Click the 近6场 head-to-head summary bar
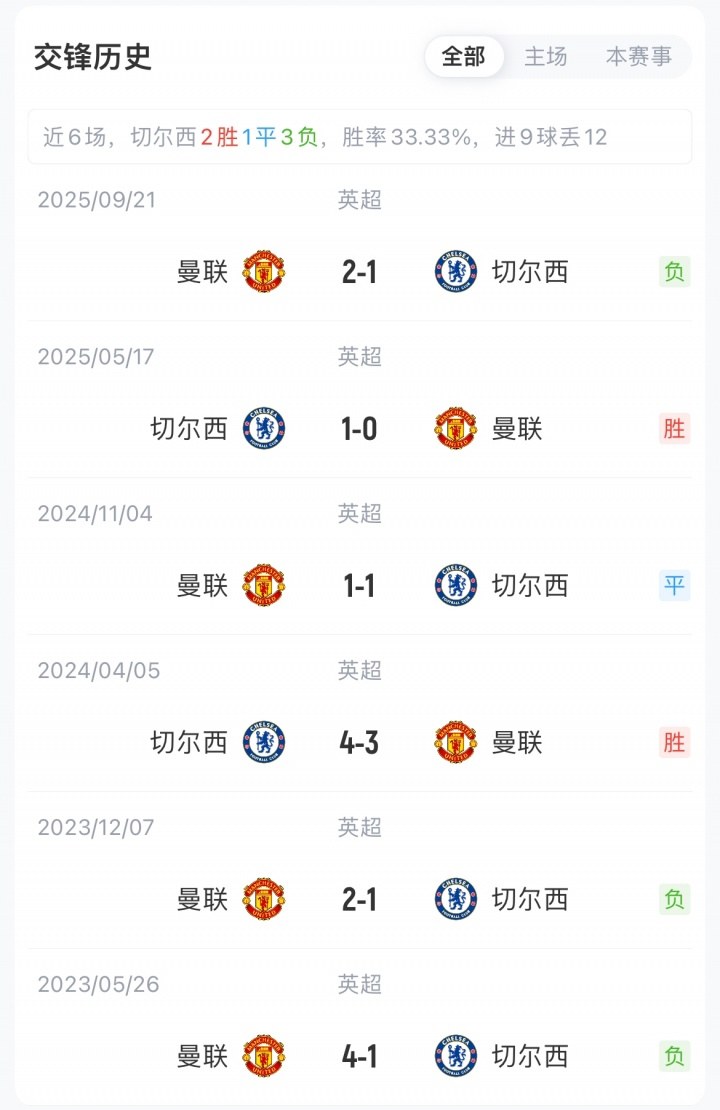Image resolution: width=720 pixels, height=1110 pixels. point(359,137)
